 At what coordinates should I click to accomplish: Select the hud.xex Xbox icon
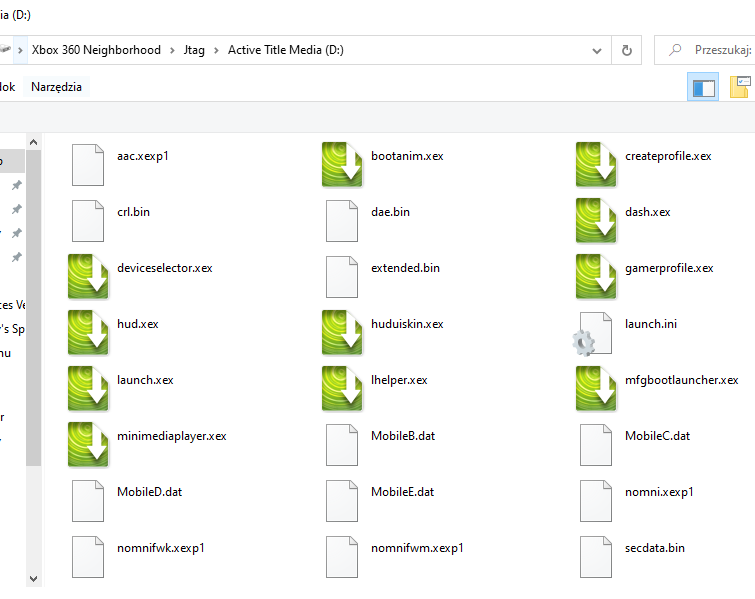88,333
